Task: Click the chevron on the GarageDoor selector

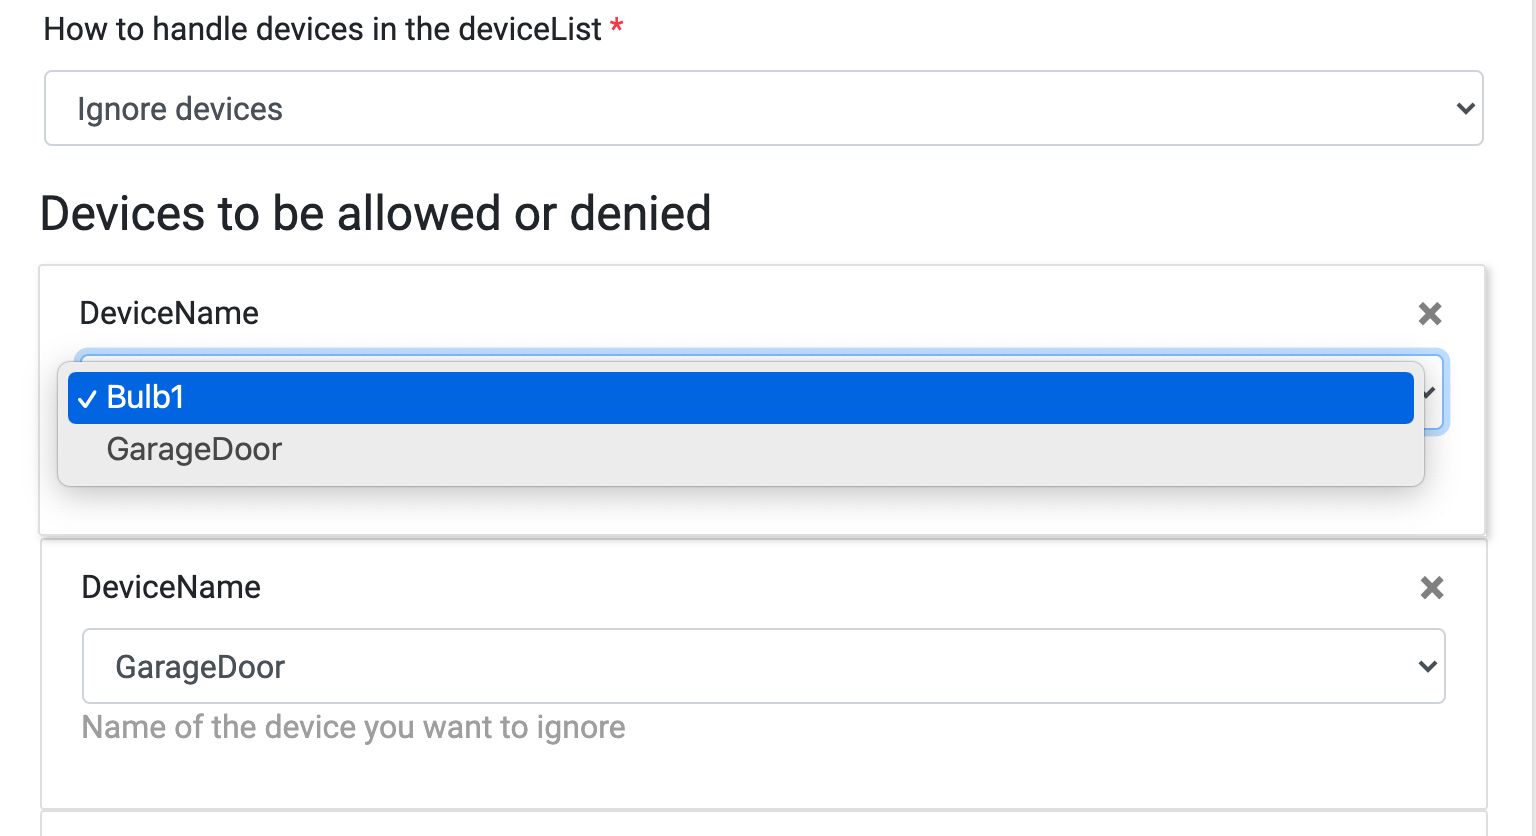Action: point(1426,666)
